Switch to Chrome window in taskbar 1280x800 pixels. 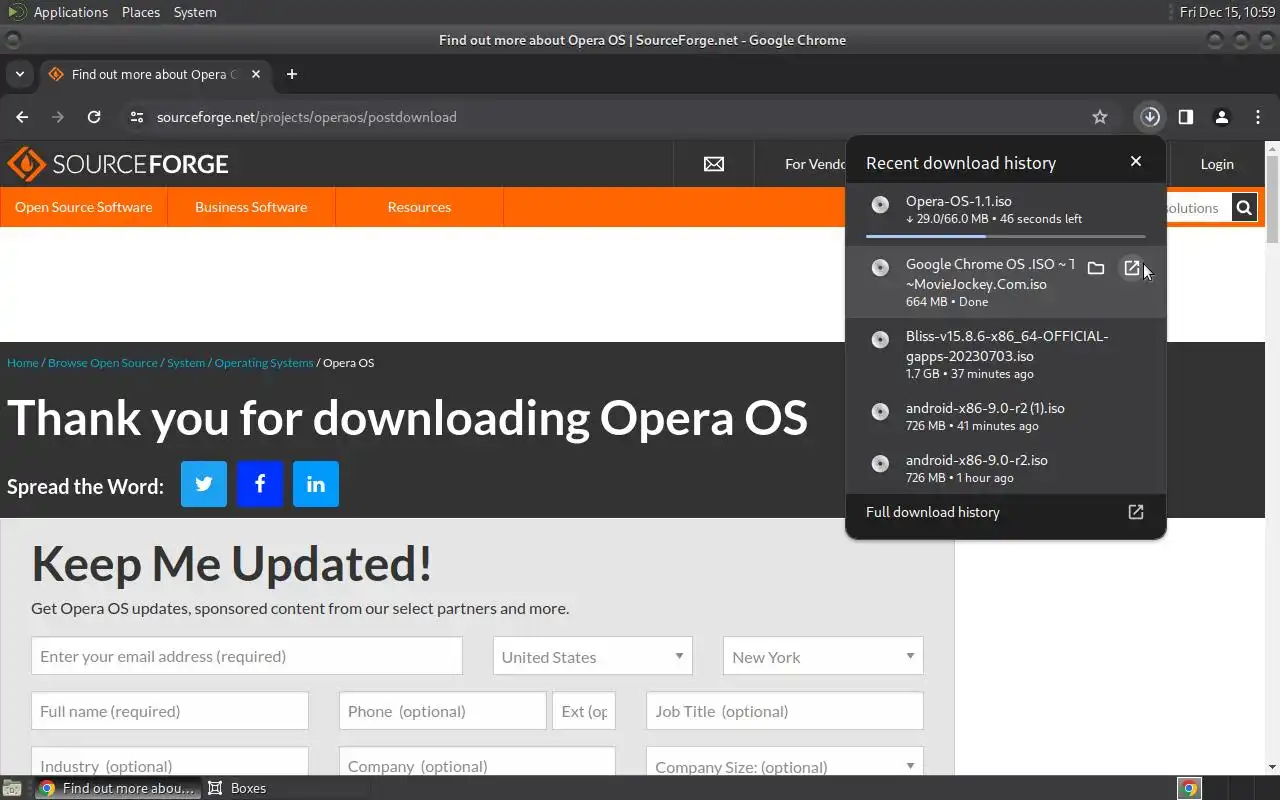coord(117,788)
